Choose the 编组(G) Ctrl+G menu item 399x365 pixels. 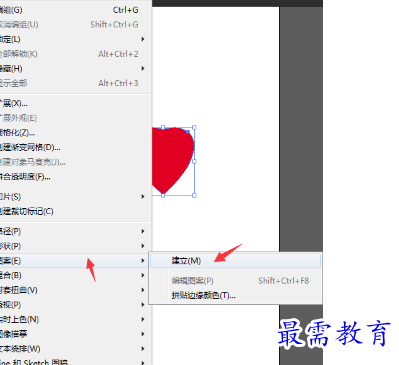pyautogui.click(x=75, y=10)
